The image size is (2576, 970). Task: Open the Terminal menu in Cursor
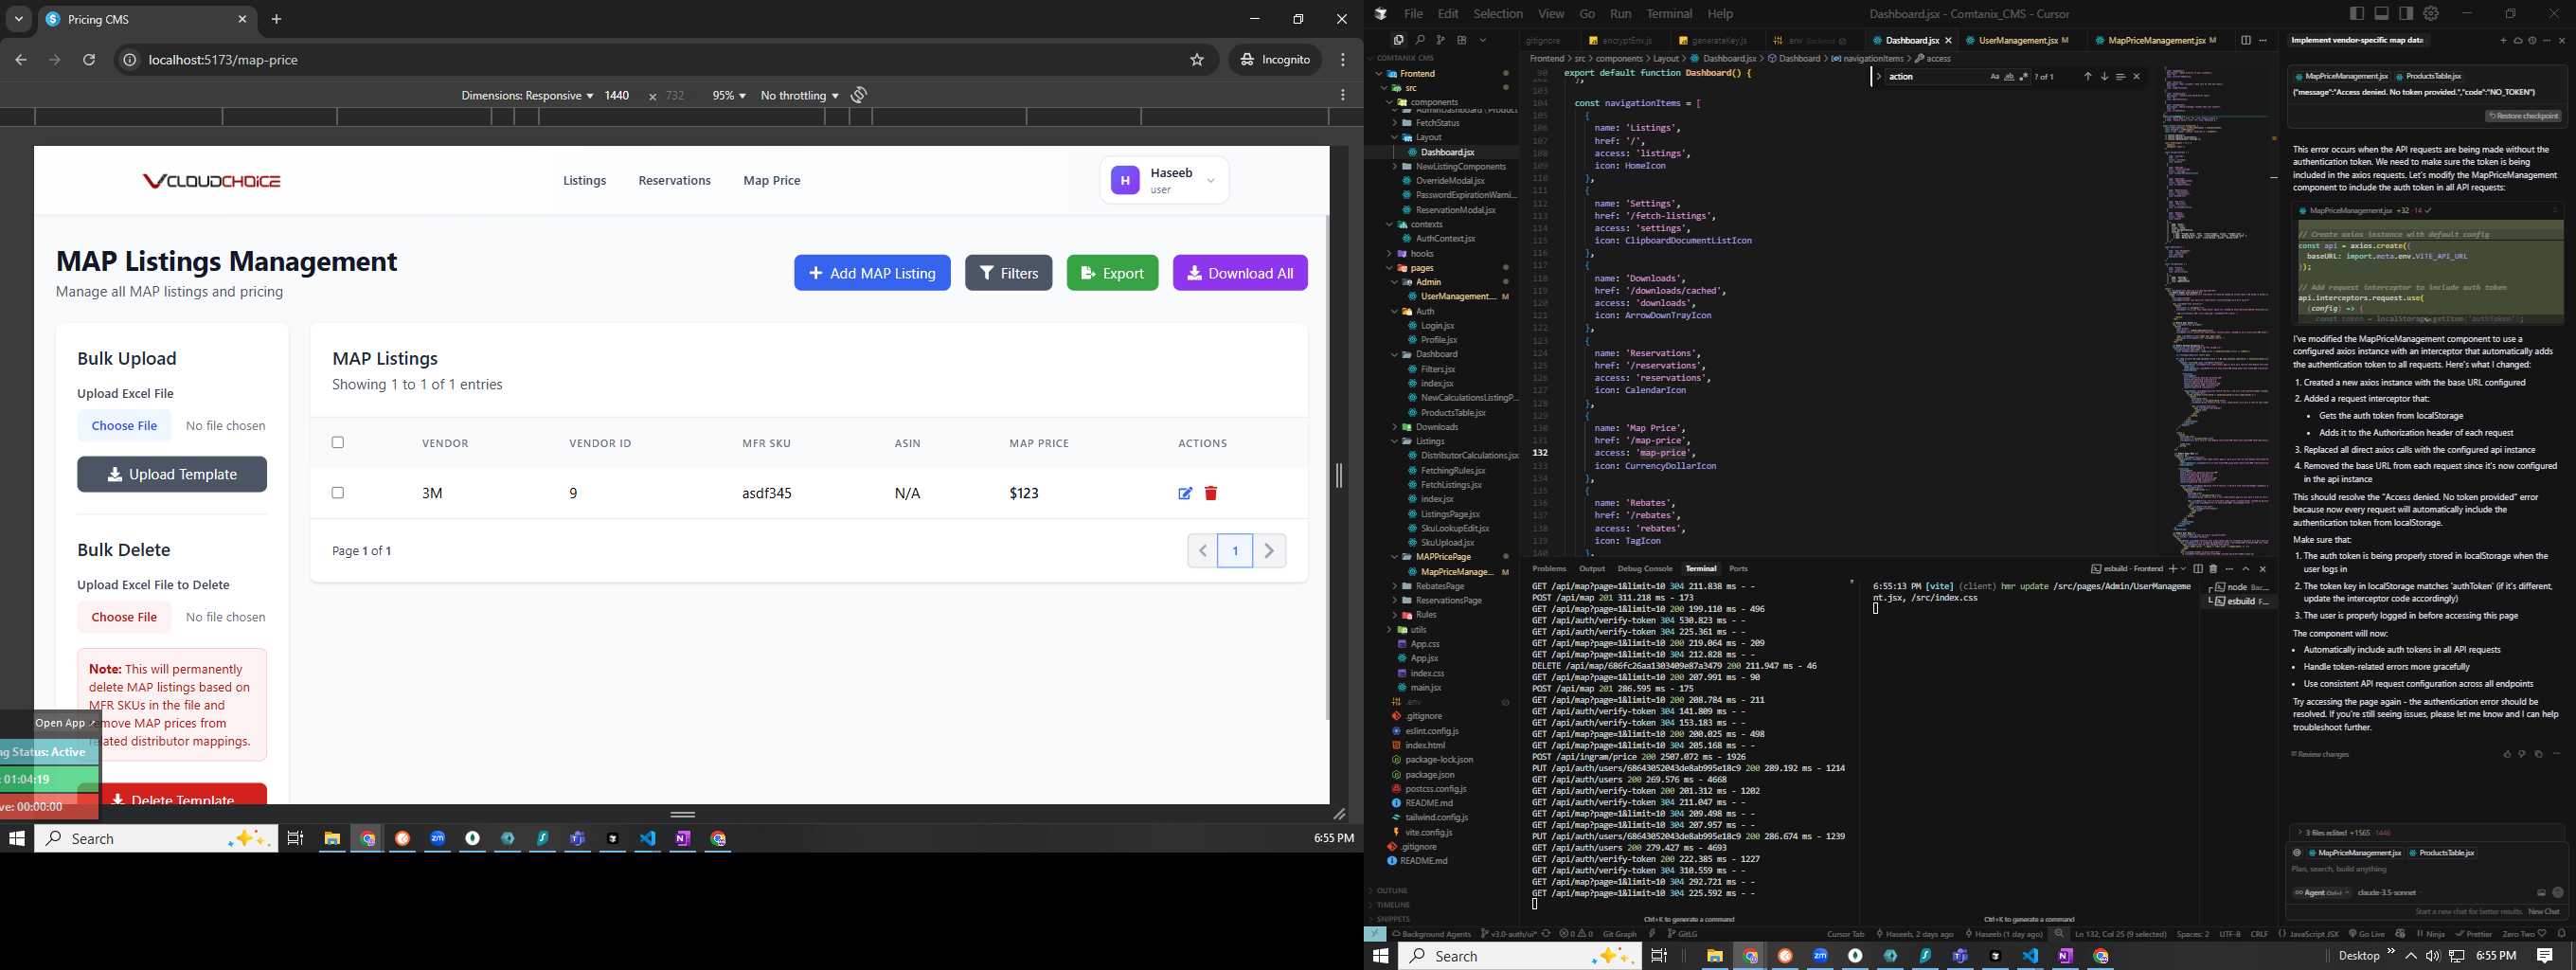pyautogui.click(x=1669, y=13)
